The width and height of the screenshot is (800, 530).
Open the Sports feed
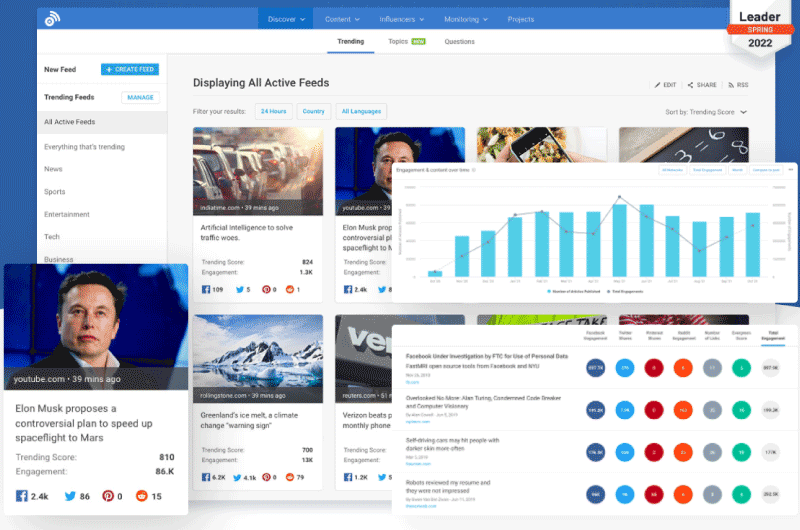(x=55, y=192)
